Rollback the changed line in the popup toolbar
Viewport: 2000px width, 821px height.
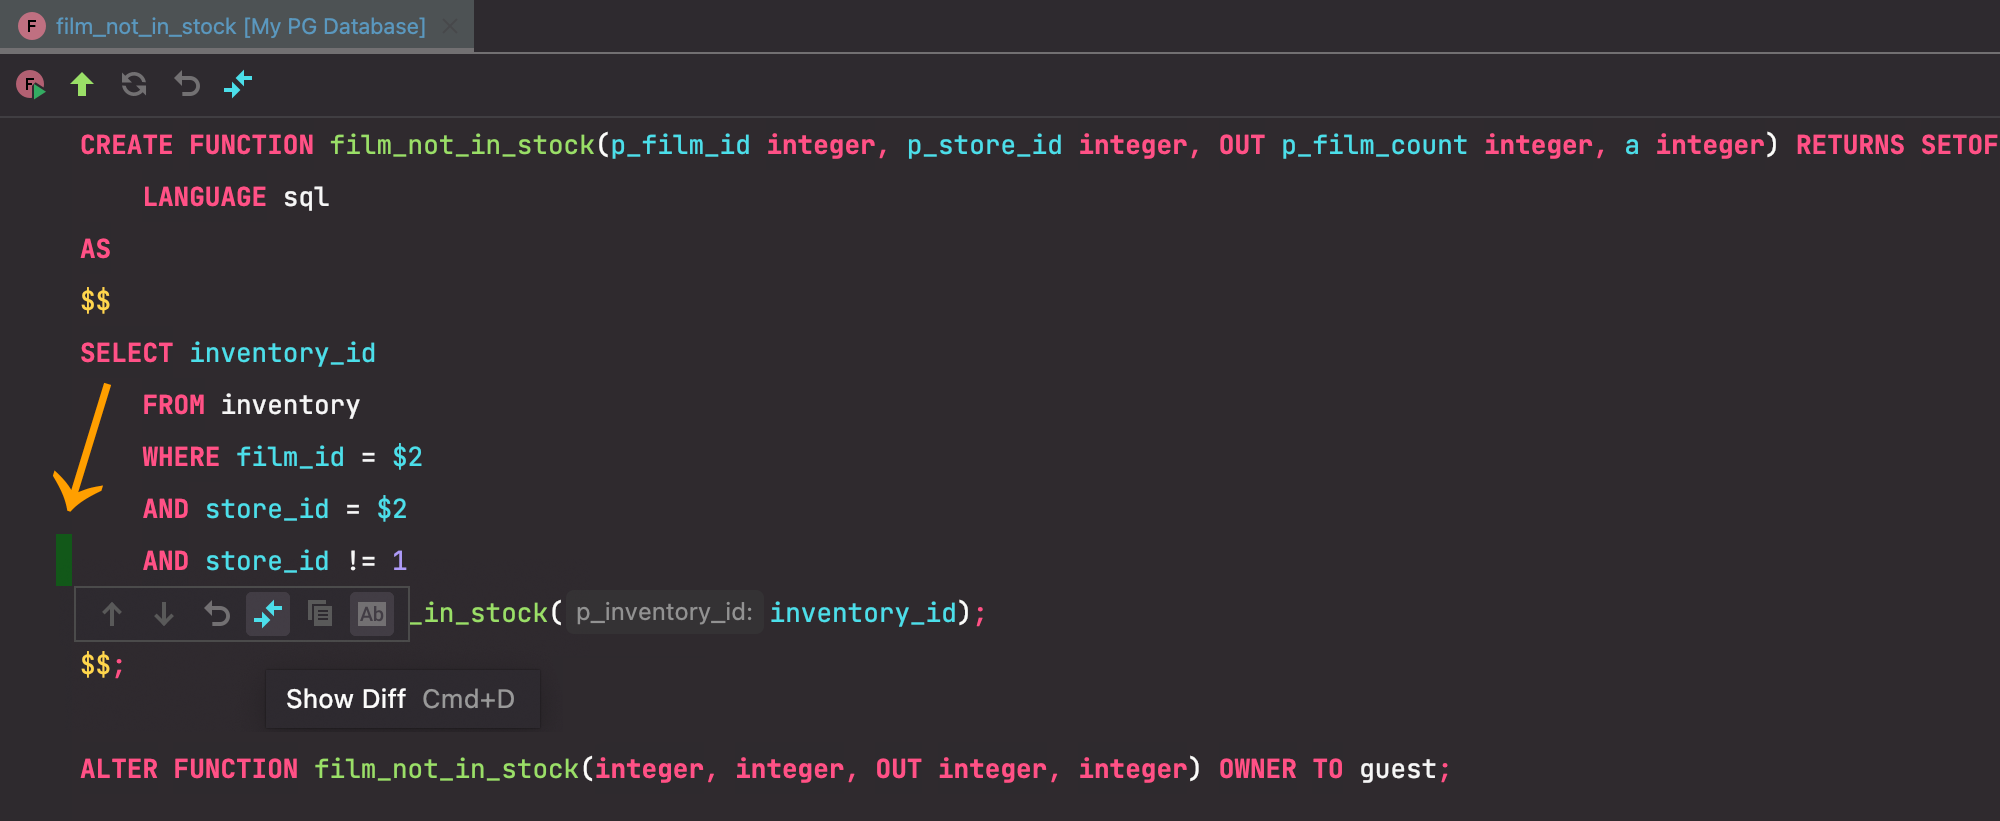pos(216,614)
